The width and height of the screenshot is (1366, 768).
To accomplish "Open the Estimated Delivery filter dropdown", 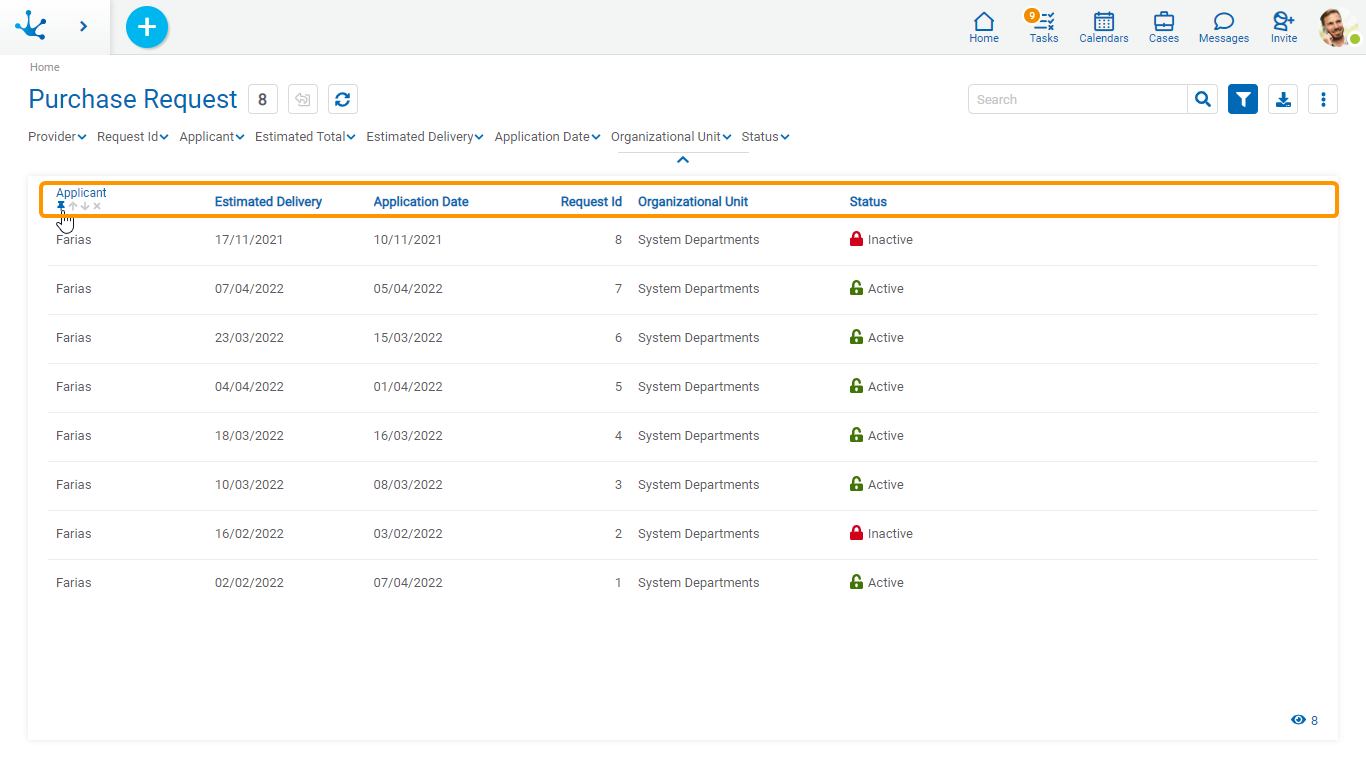I will coord(425,137).
